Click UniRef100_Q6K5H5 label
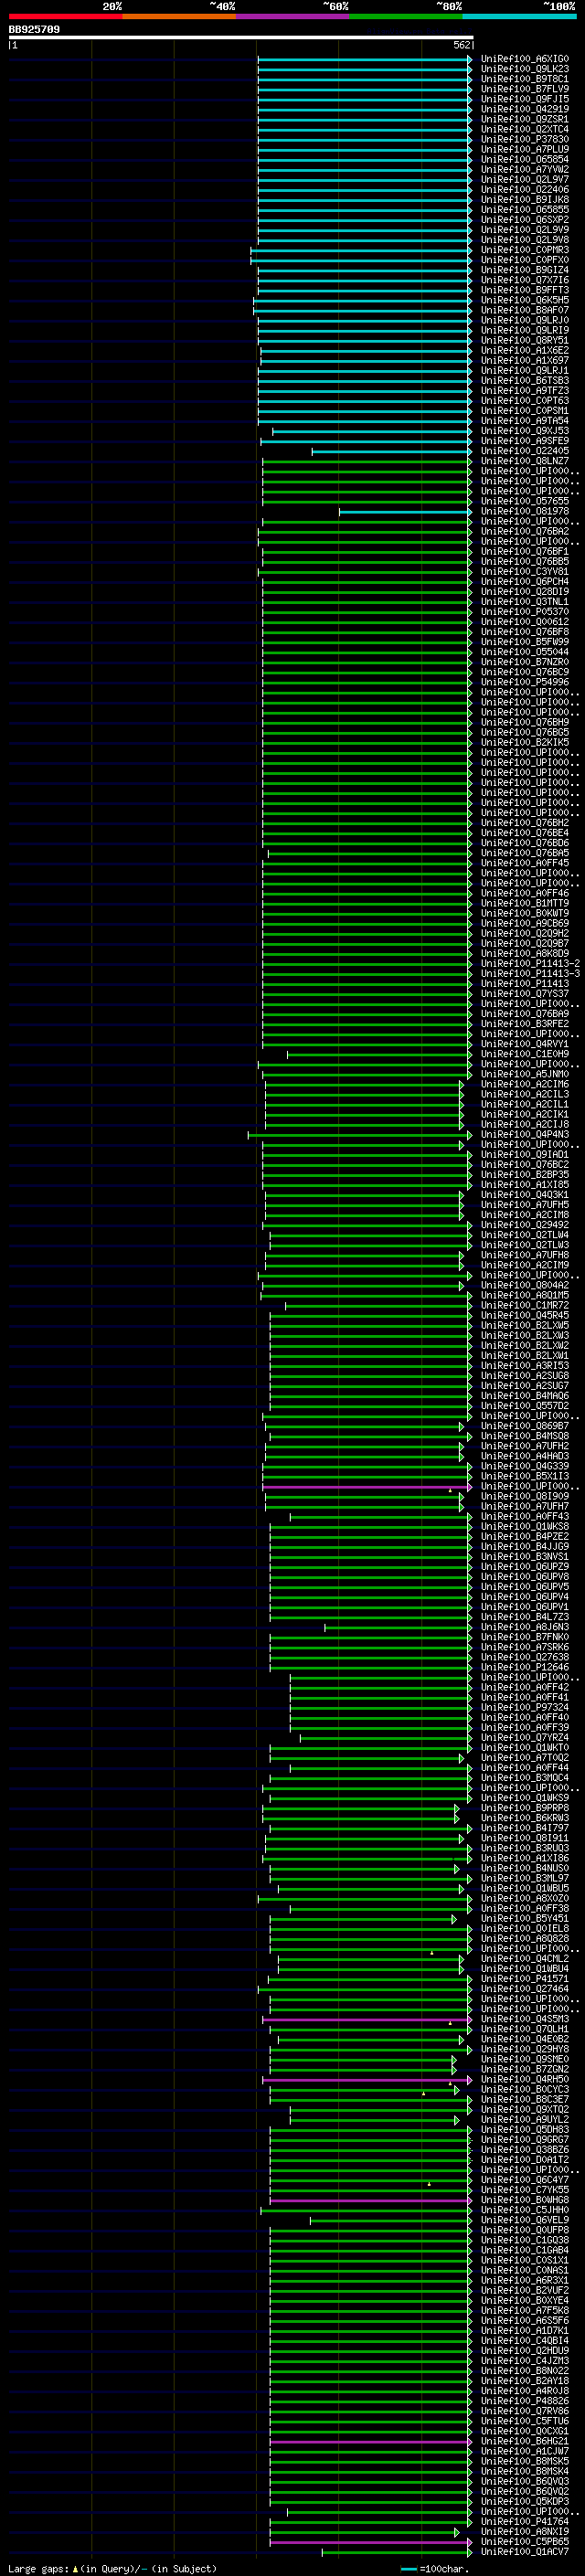The image size is (585, 2576). (525, 300)
